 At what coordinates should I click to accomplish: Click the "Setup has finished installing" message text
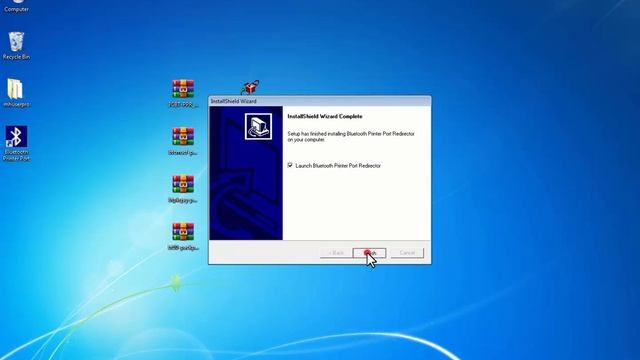click(x=351, y=136)
